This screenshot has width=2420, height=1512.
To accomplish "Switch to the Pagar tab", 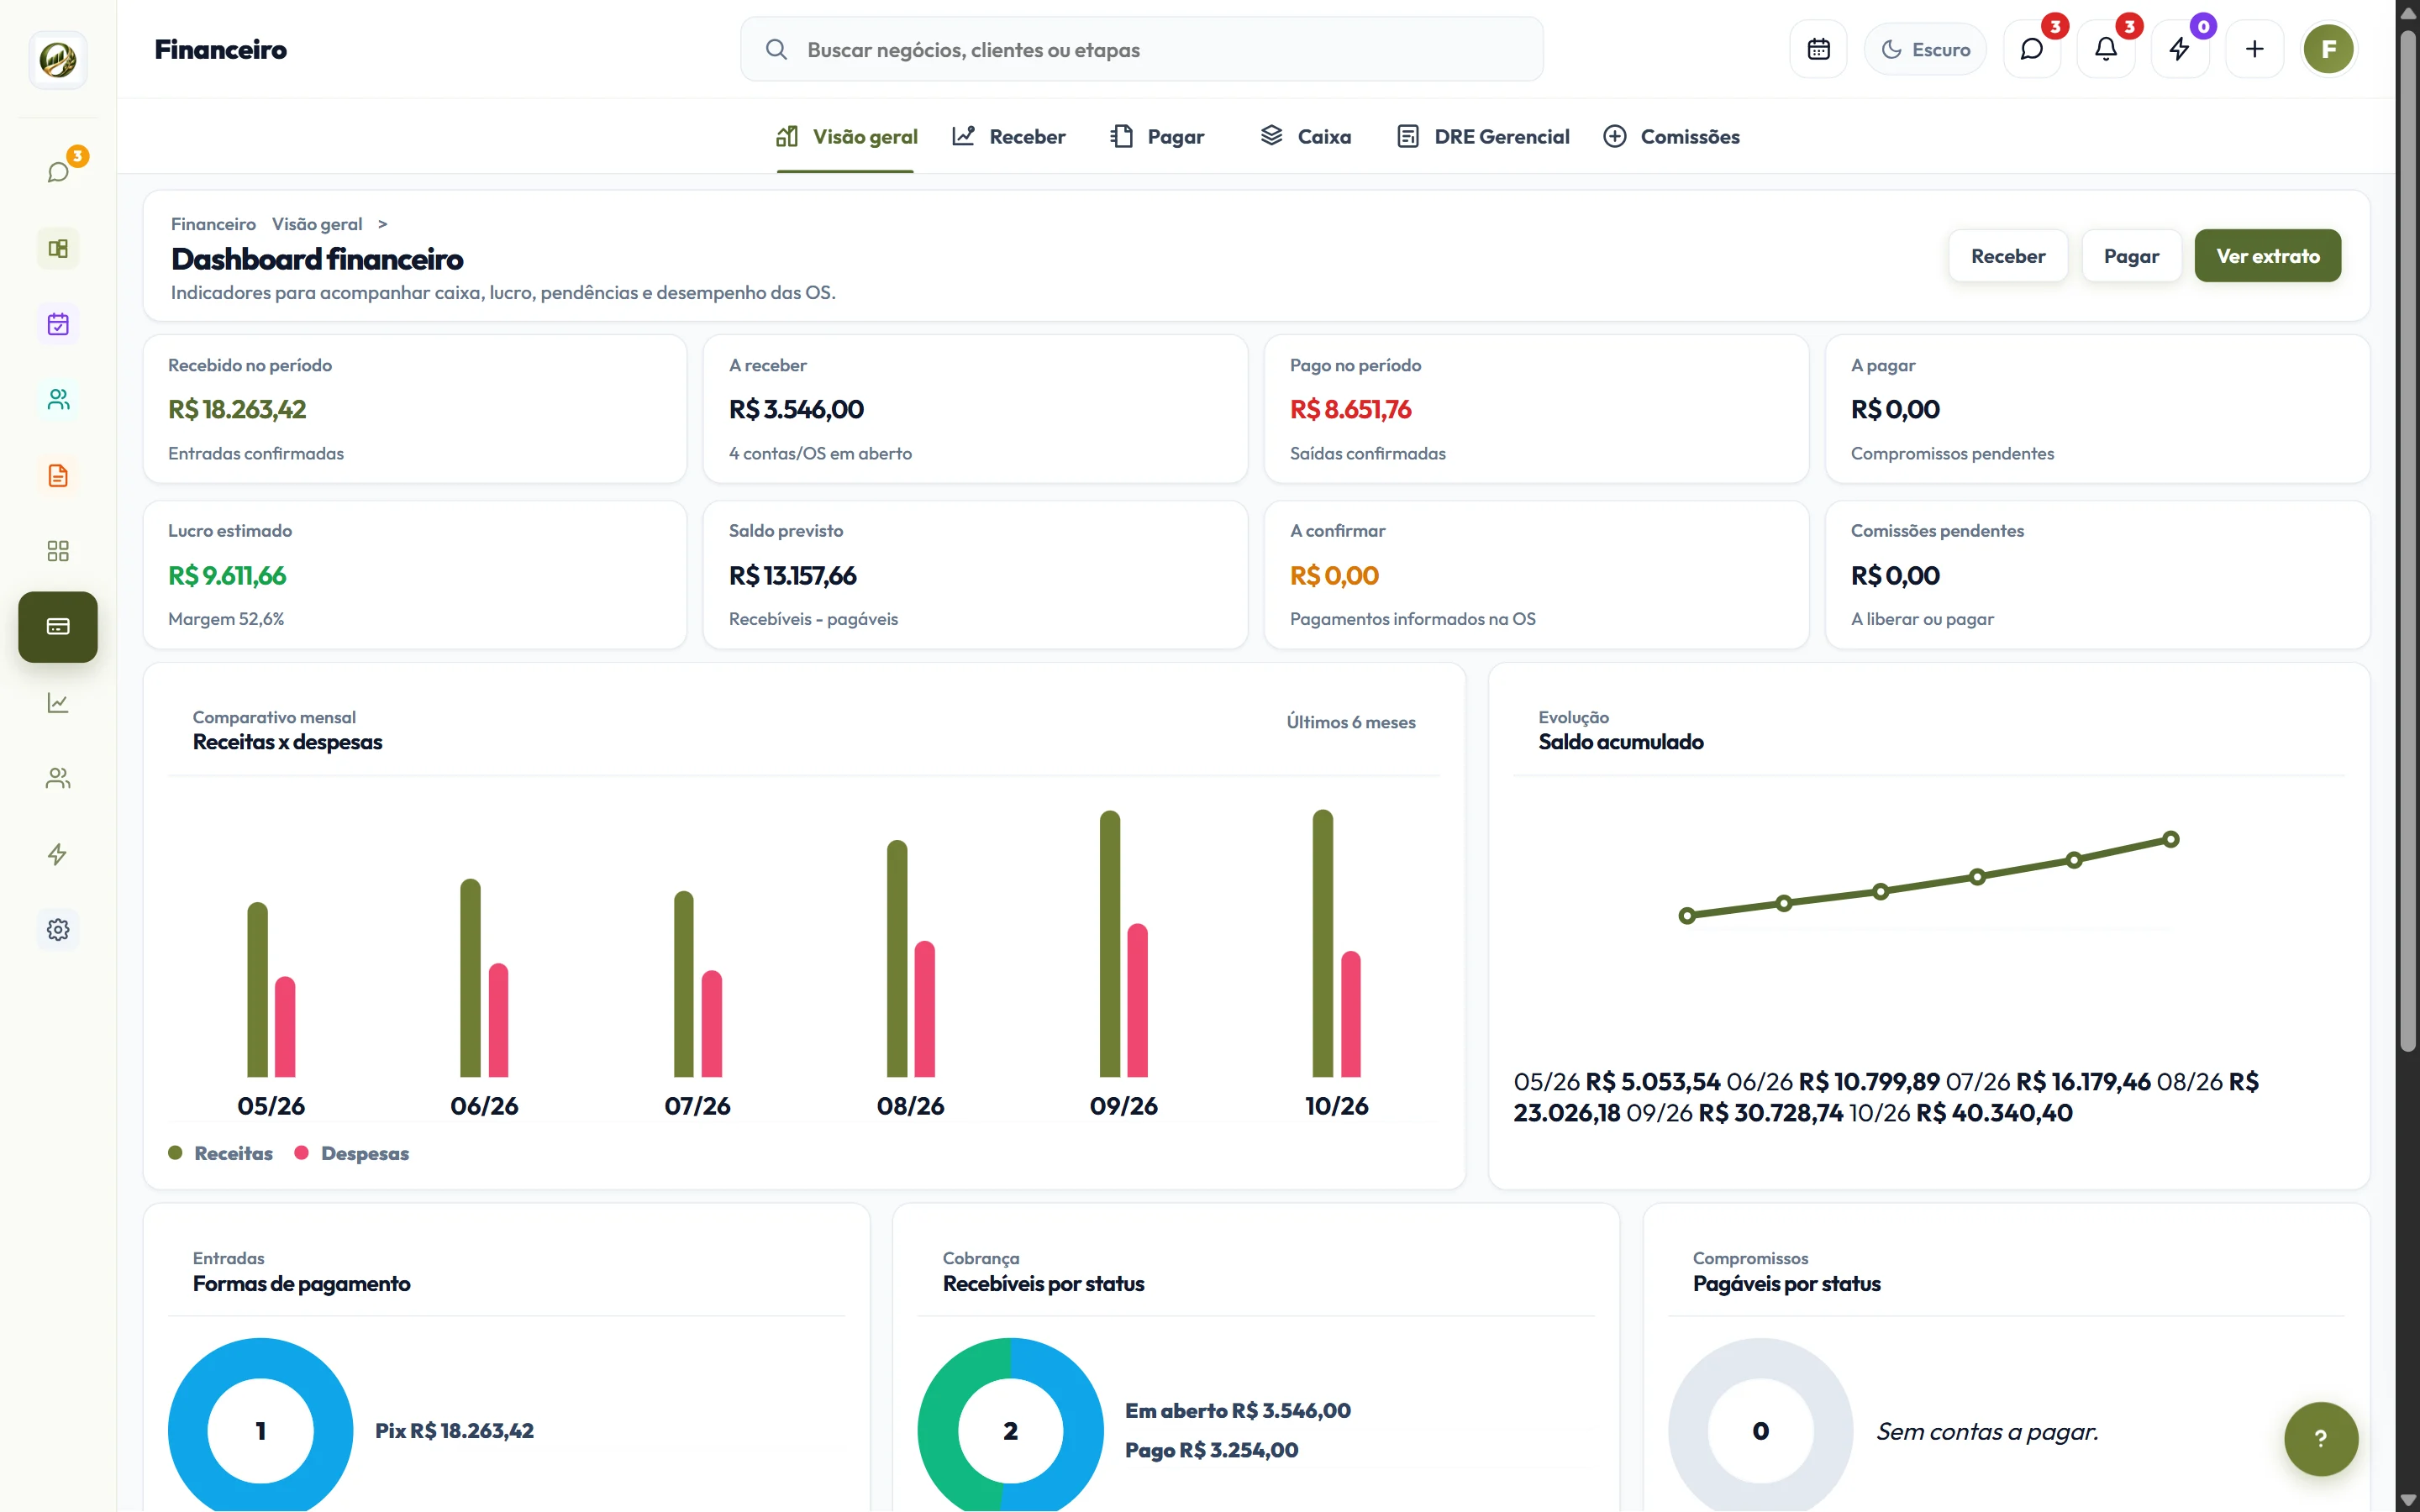I will (x=1157, y=137).
